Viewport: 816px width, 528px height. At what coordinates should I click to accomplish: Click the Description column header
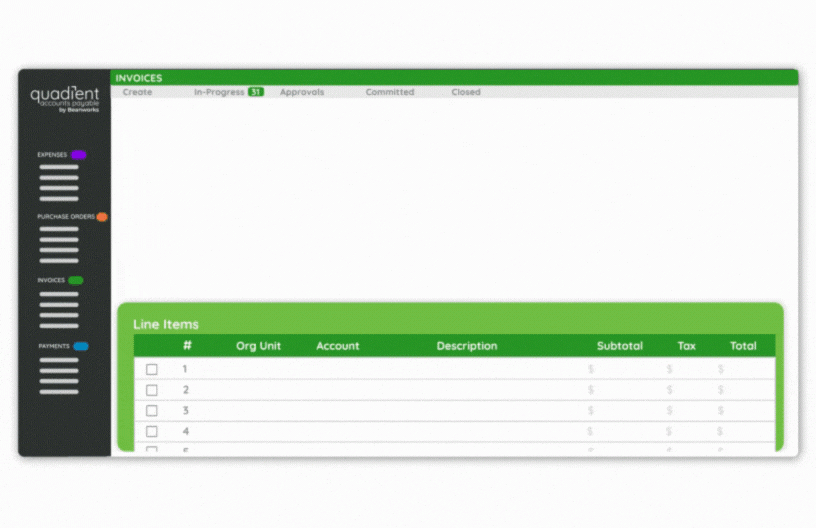tap(466, 346)
